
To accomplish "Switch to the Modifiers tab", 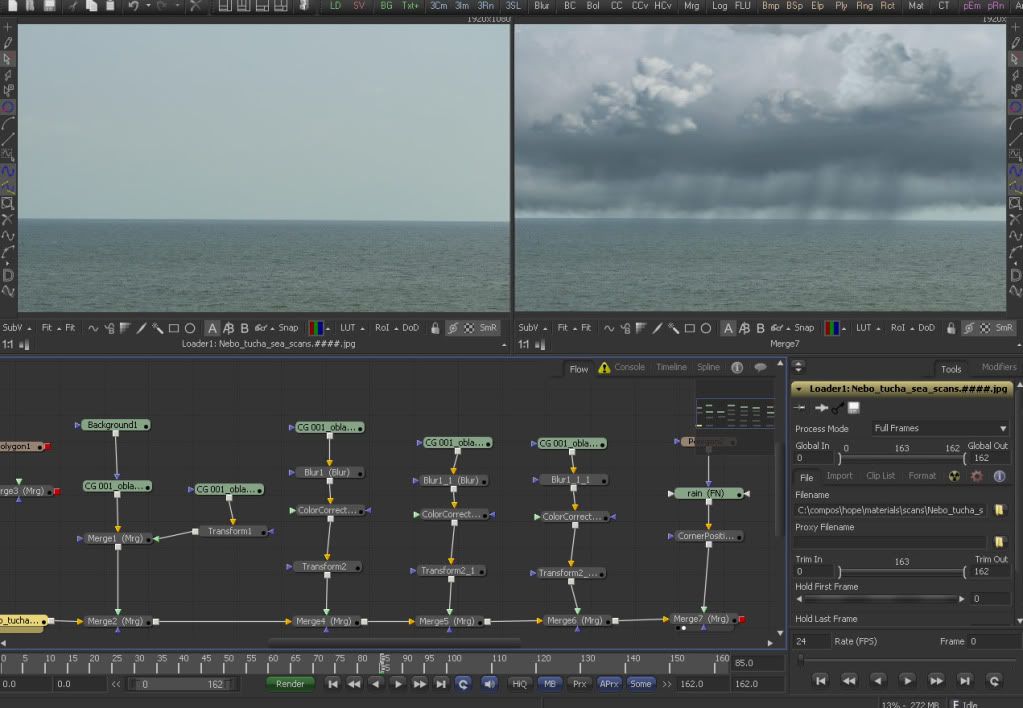I will coord(998,368).
